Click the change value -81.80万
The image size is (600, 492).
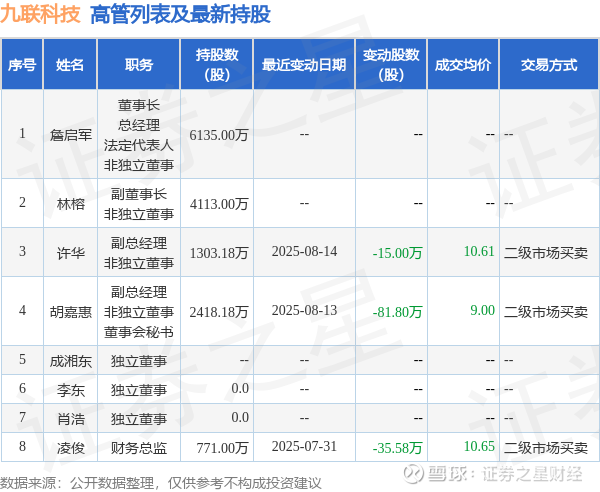397,312
